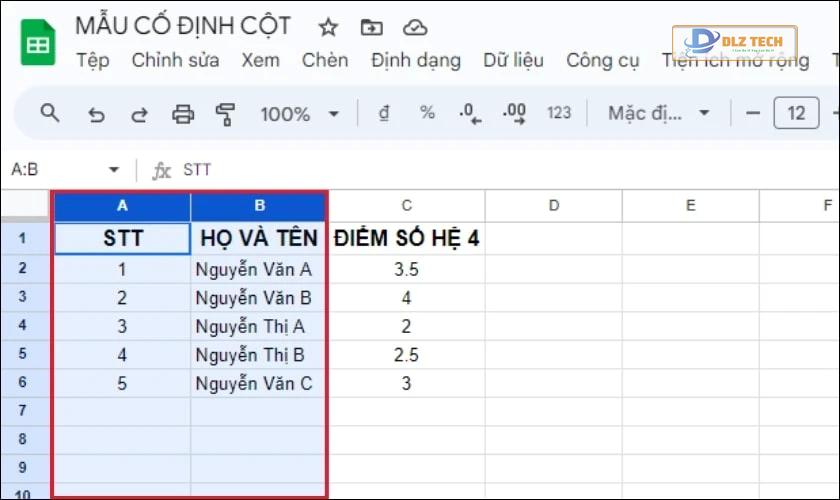Select cell ĐIỂM SỐ HỆ 4
This screenshot has height=500, width=840.
click(407, 238)
